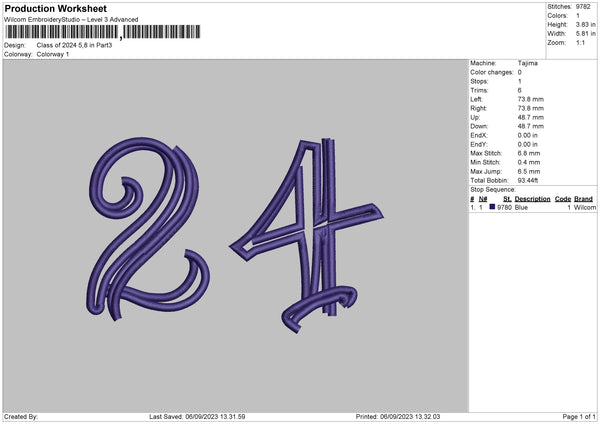Click Max Jump value 6.5 mm
Image resolution: width=600 pixels, height=424 pixels.
click(529, 171)
